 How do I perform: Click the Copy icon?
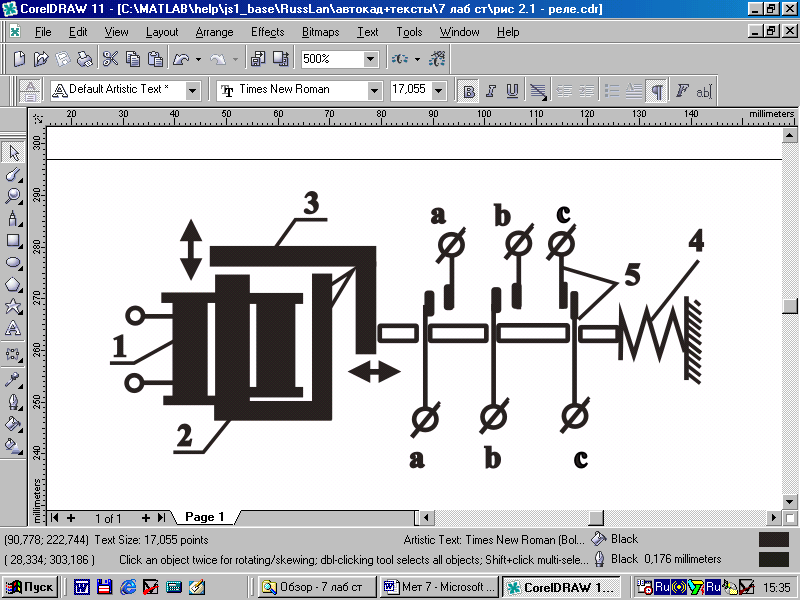point(133,59)
